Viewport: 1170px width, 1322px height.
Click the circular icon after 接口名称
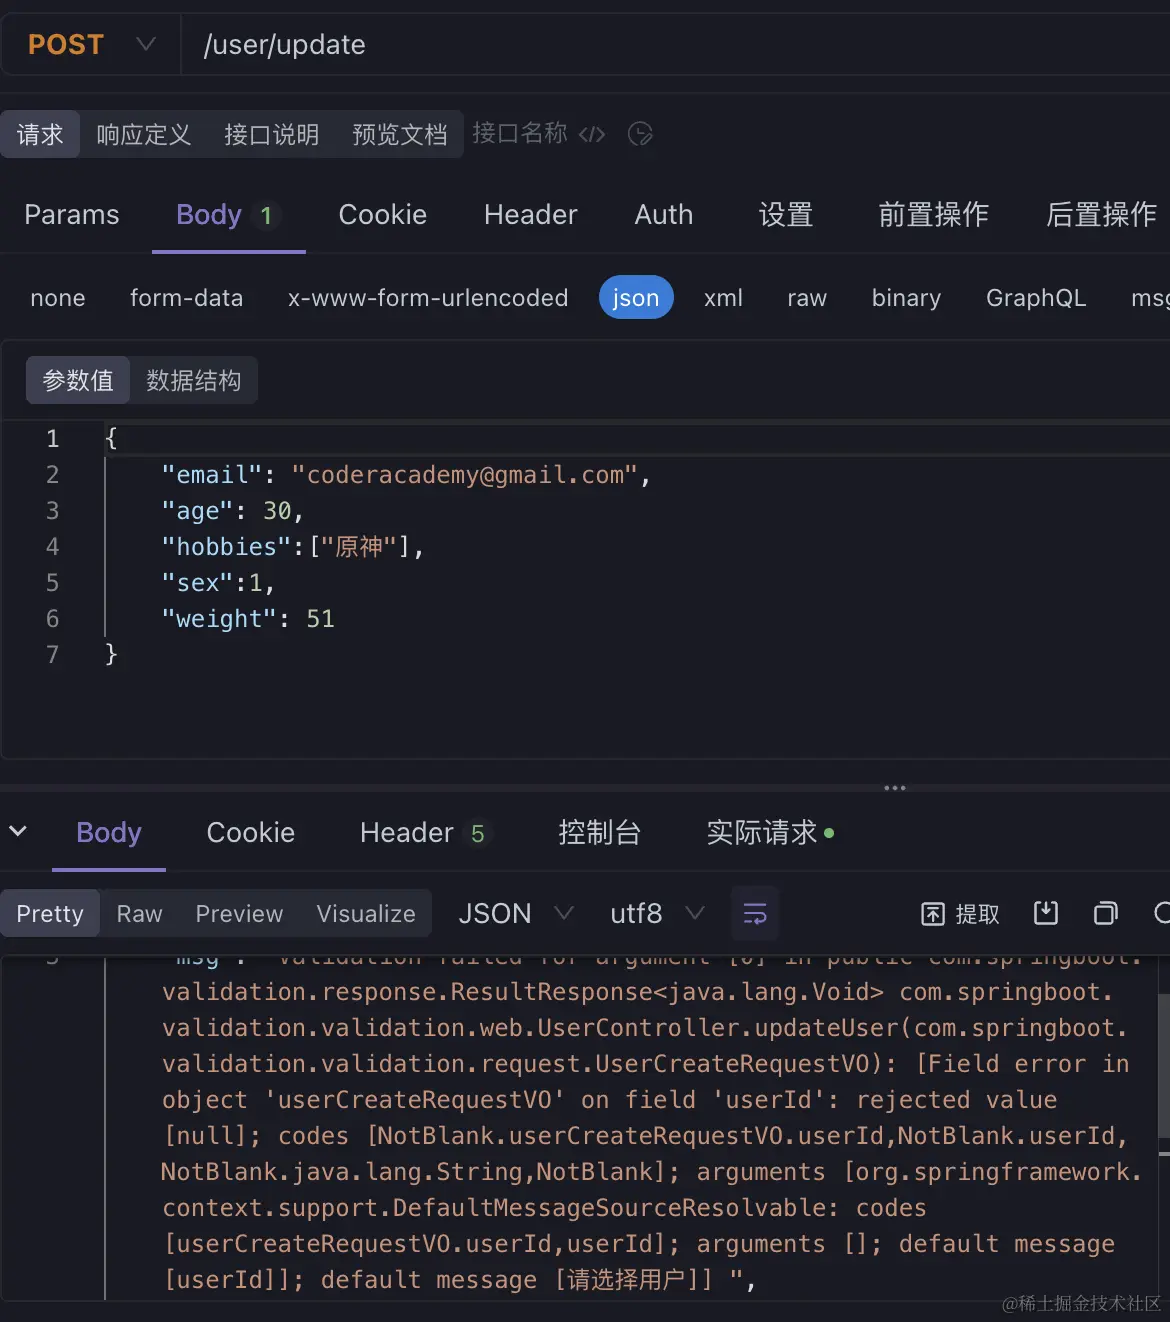(x=640, y=134)
